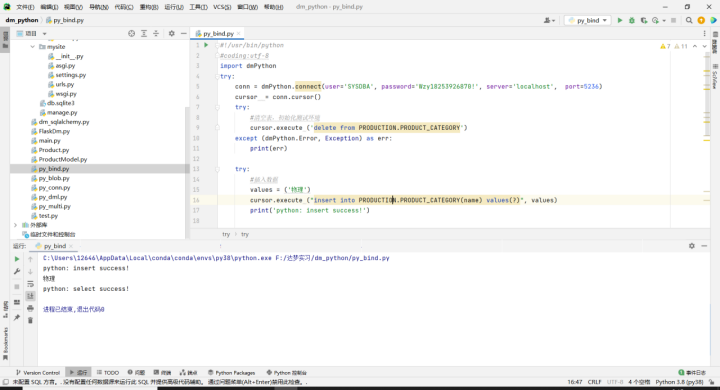Open Search Everywhere magnifier icon
This screenshot has height=390, width=720.
click(x=689, y=20)
